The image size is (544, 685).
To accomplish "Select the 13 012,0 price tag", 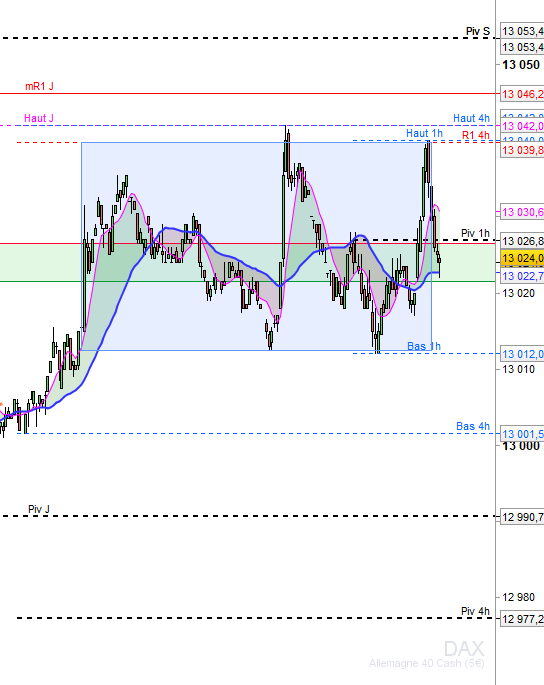I will [x=522, y=354].
